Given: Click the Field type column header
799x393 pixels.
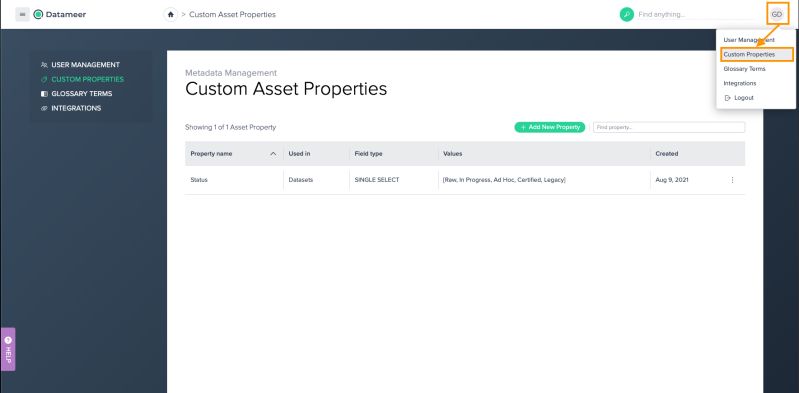Looking at the screenshot, I should [x=368, y=153].
